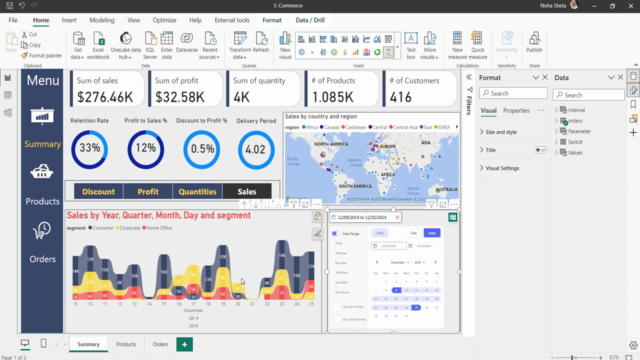640x360 pixels.
Task: Switch to the Format ribbon tab
Action: [272, 20]
